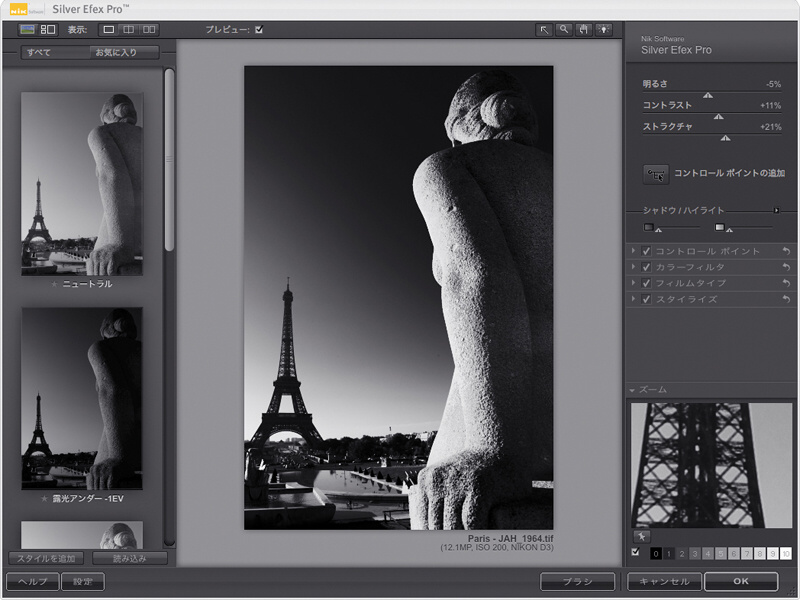The image size is (800, 600).
Task: Uncheck the スタイライズ option
Action: 646,299
